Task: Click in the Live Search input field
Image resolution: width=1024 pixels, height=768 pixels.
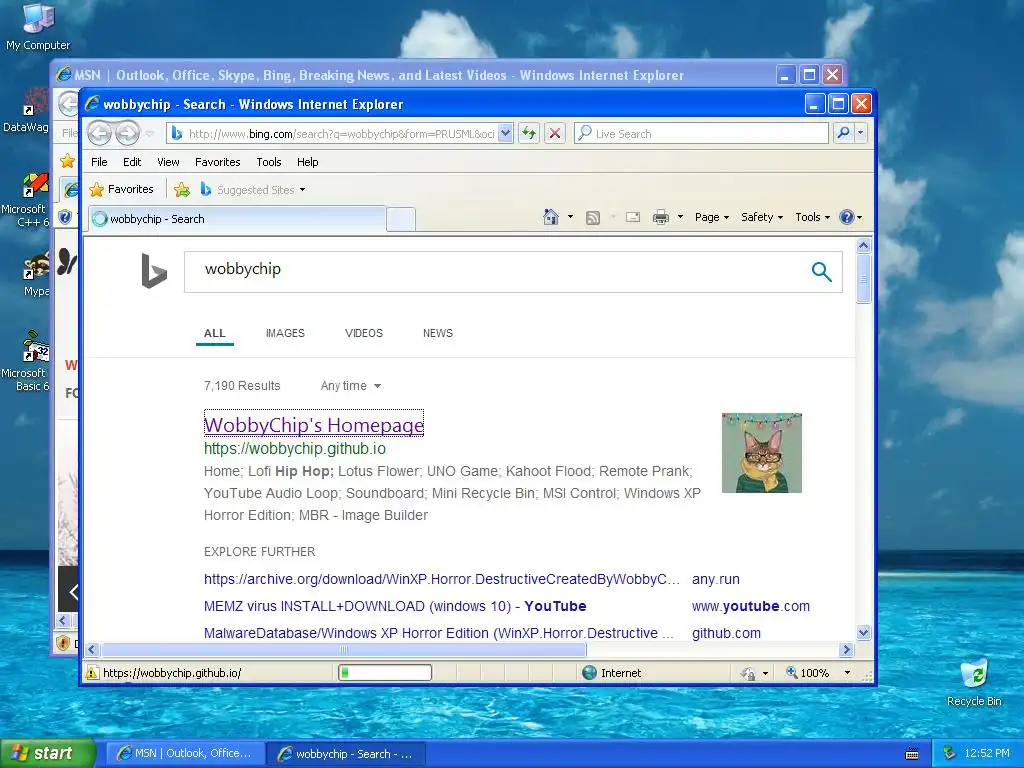Action: tap(702, 133)
